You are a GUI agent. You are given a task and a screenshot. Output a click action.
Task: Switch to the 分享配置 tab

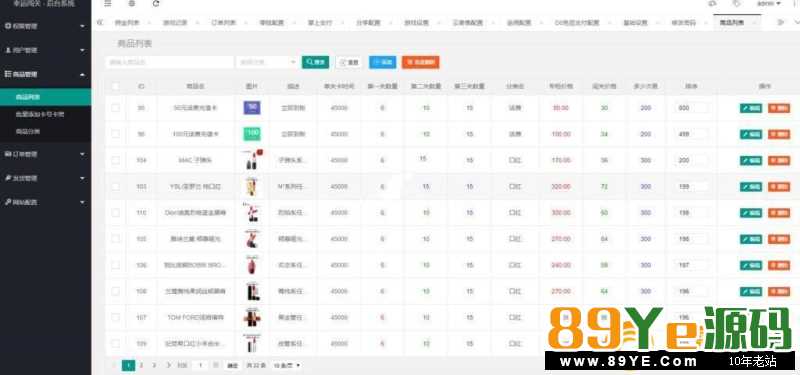pos(368,23)
